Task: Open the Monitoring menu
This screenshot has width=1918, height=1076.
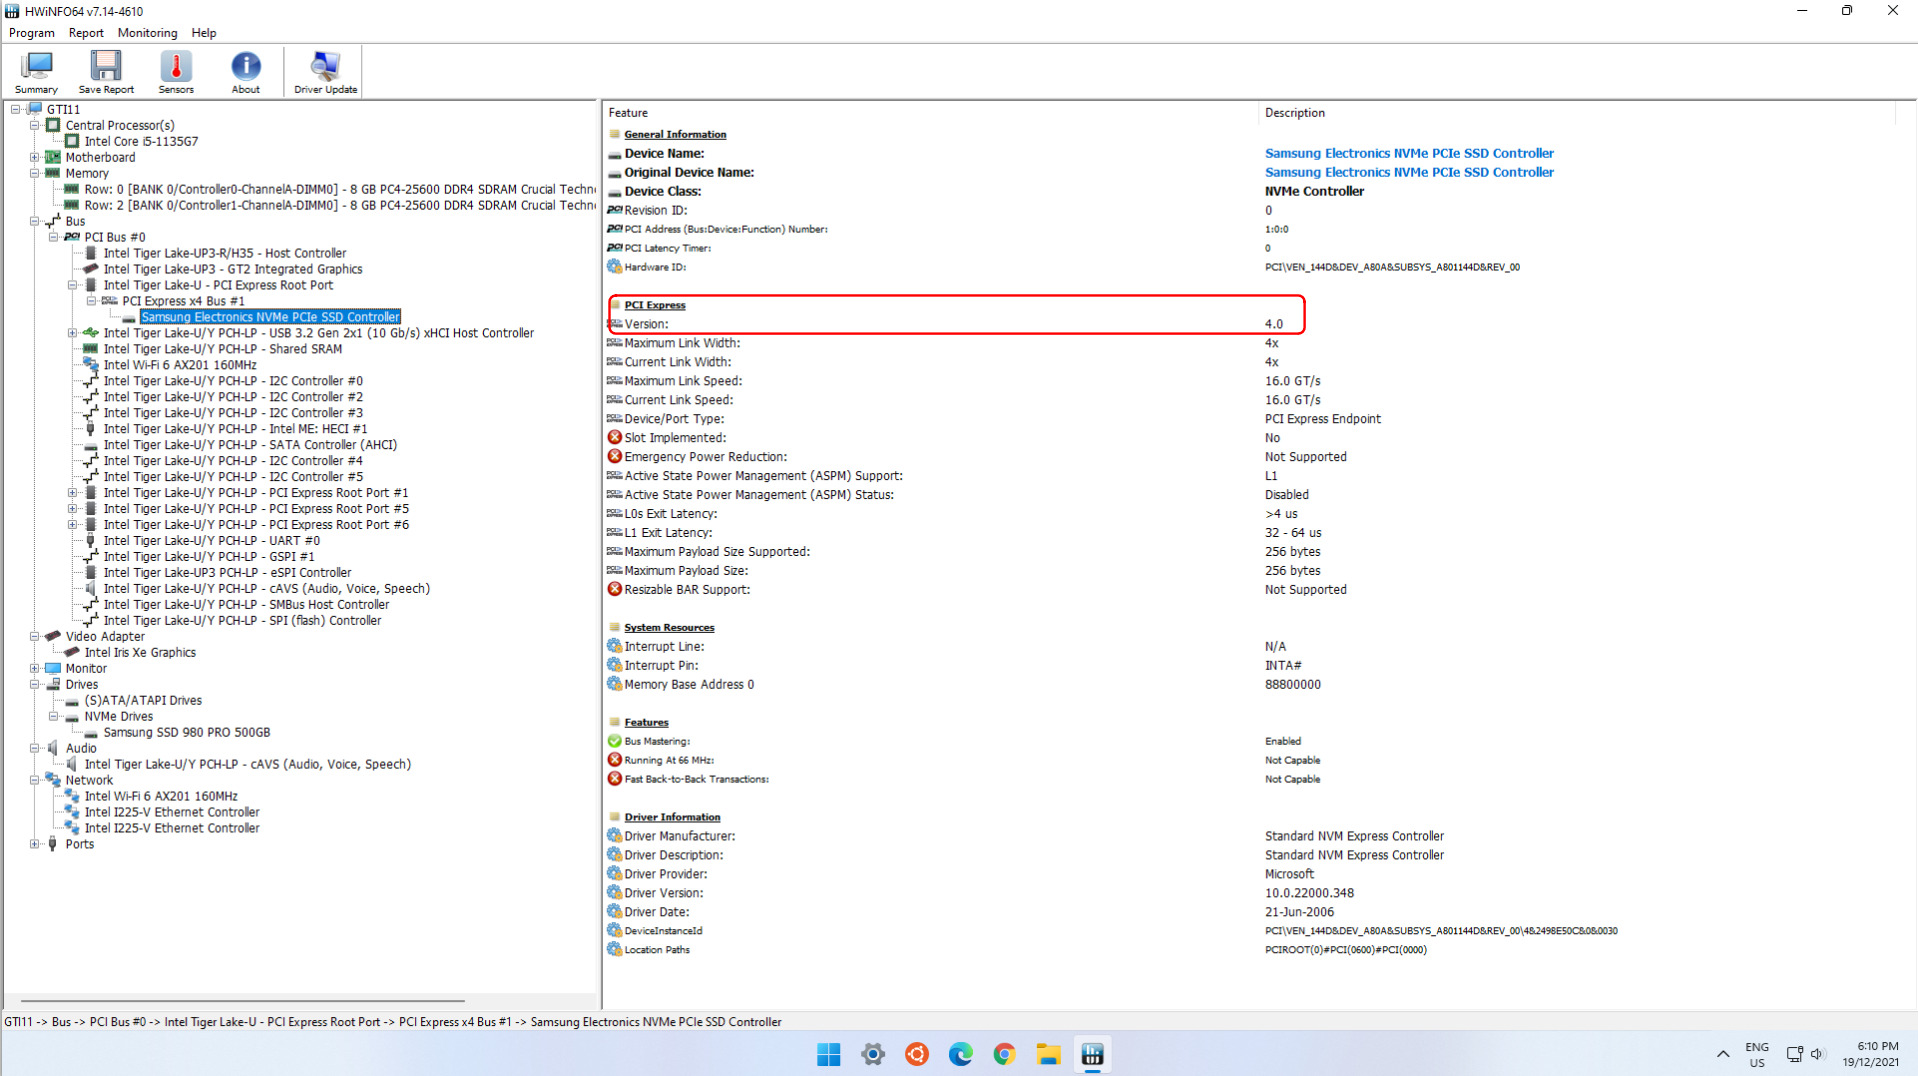Action: point(147,33)
